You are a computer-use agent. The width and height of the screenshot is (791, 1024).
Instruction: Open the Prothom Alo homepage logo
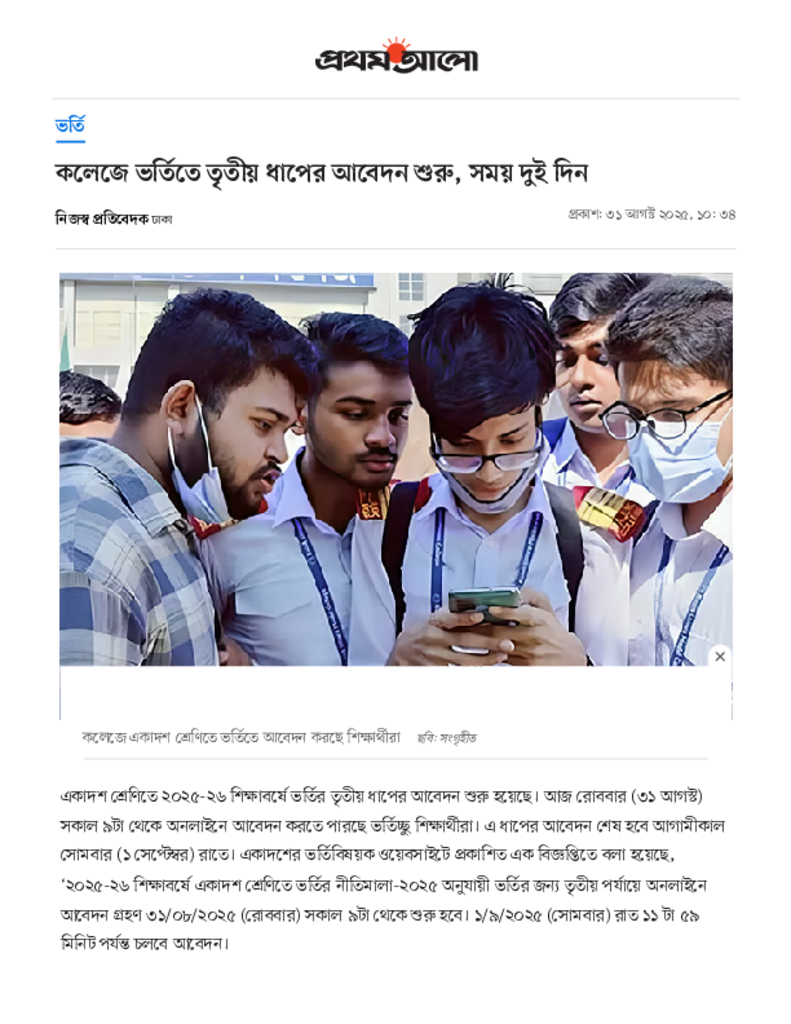coord(396,56)
